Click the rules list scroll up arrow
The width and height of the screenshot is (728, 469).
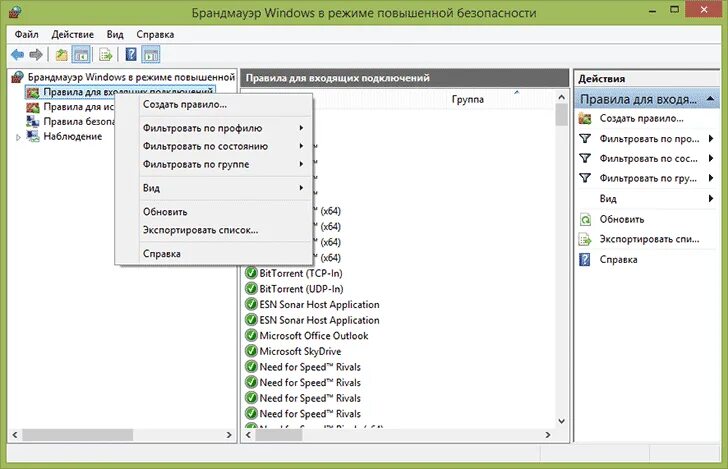click(561, 97)
